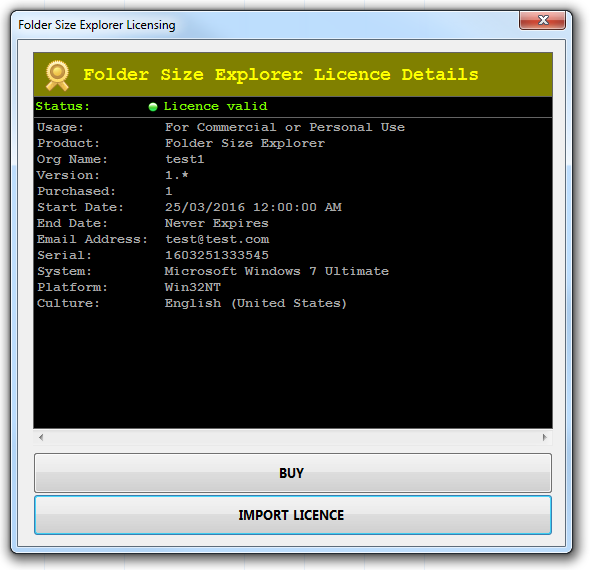Select the serial number 1603251333545
The image size is (590, 570).
tap(217, 255)
